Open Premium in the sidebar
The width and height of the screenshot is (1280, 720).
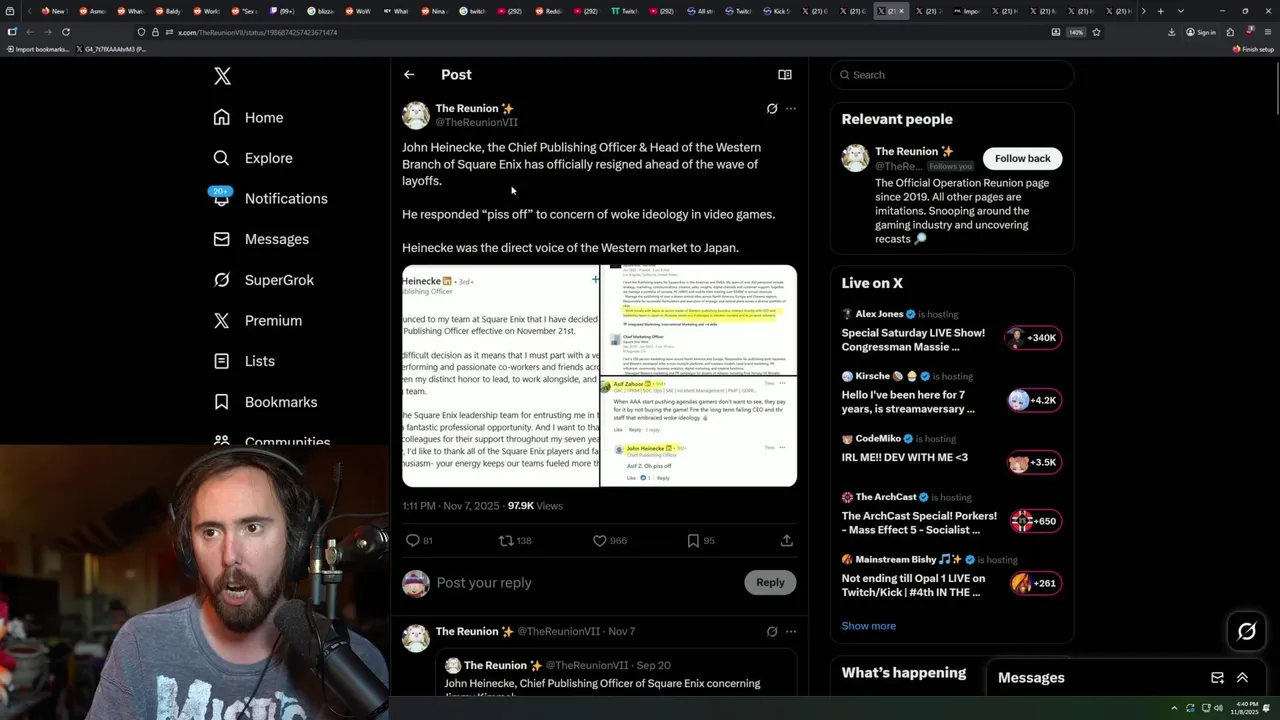[x=257, y=320]
